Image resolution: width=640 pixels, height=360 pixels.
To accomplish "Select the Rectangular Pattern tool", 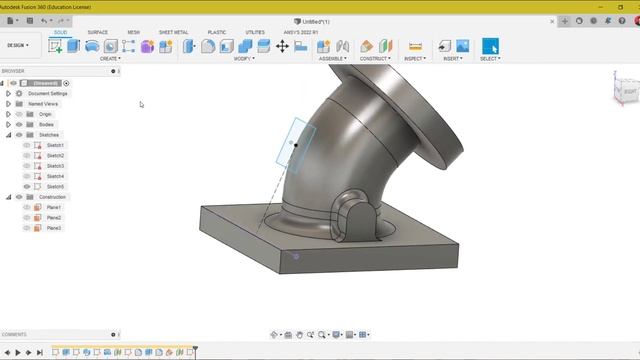I will point(129,46).
